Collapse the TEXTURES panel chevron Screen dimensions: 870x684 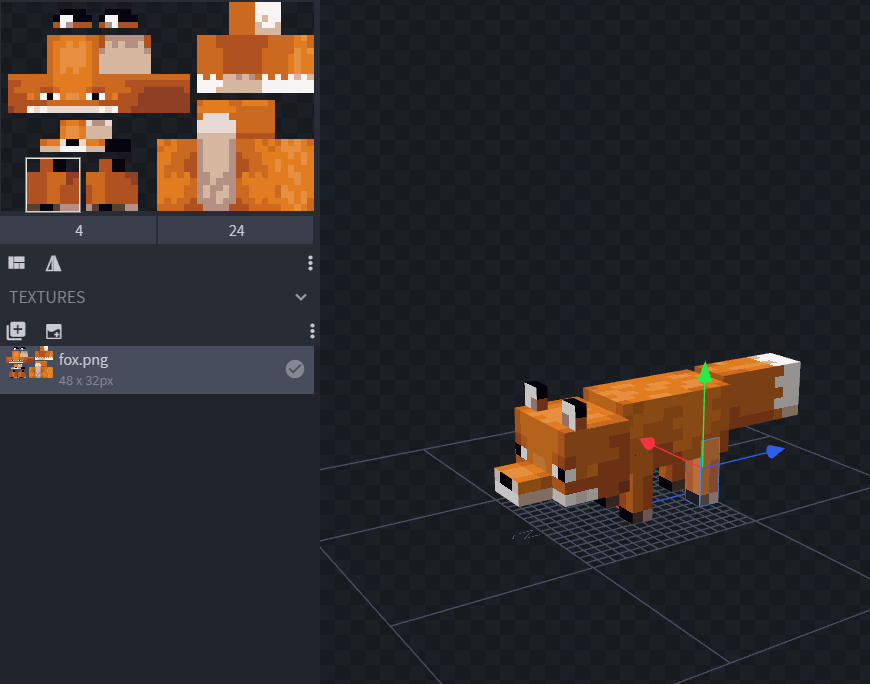[301, 297]
